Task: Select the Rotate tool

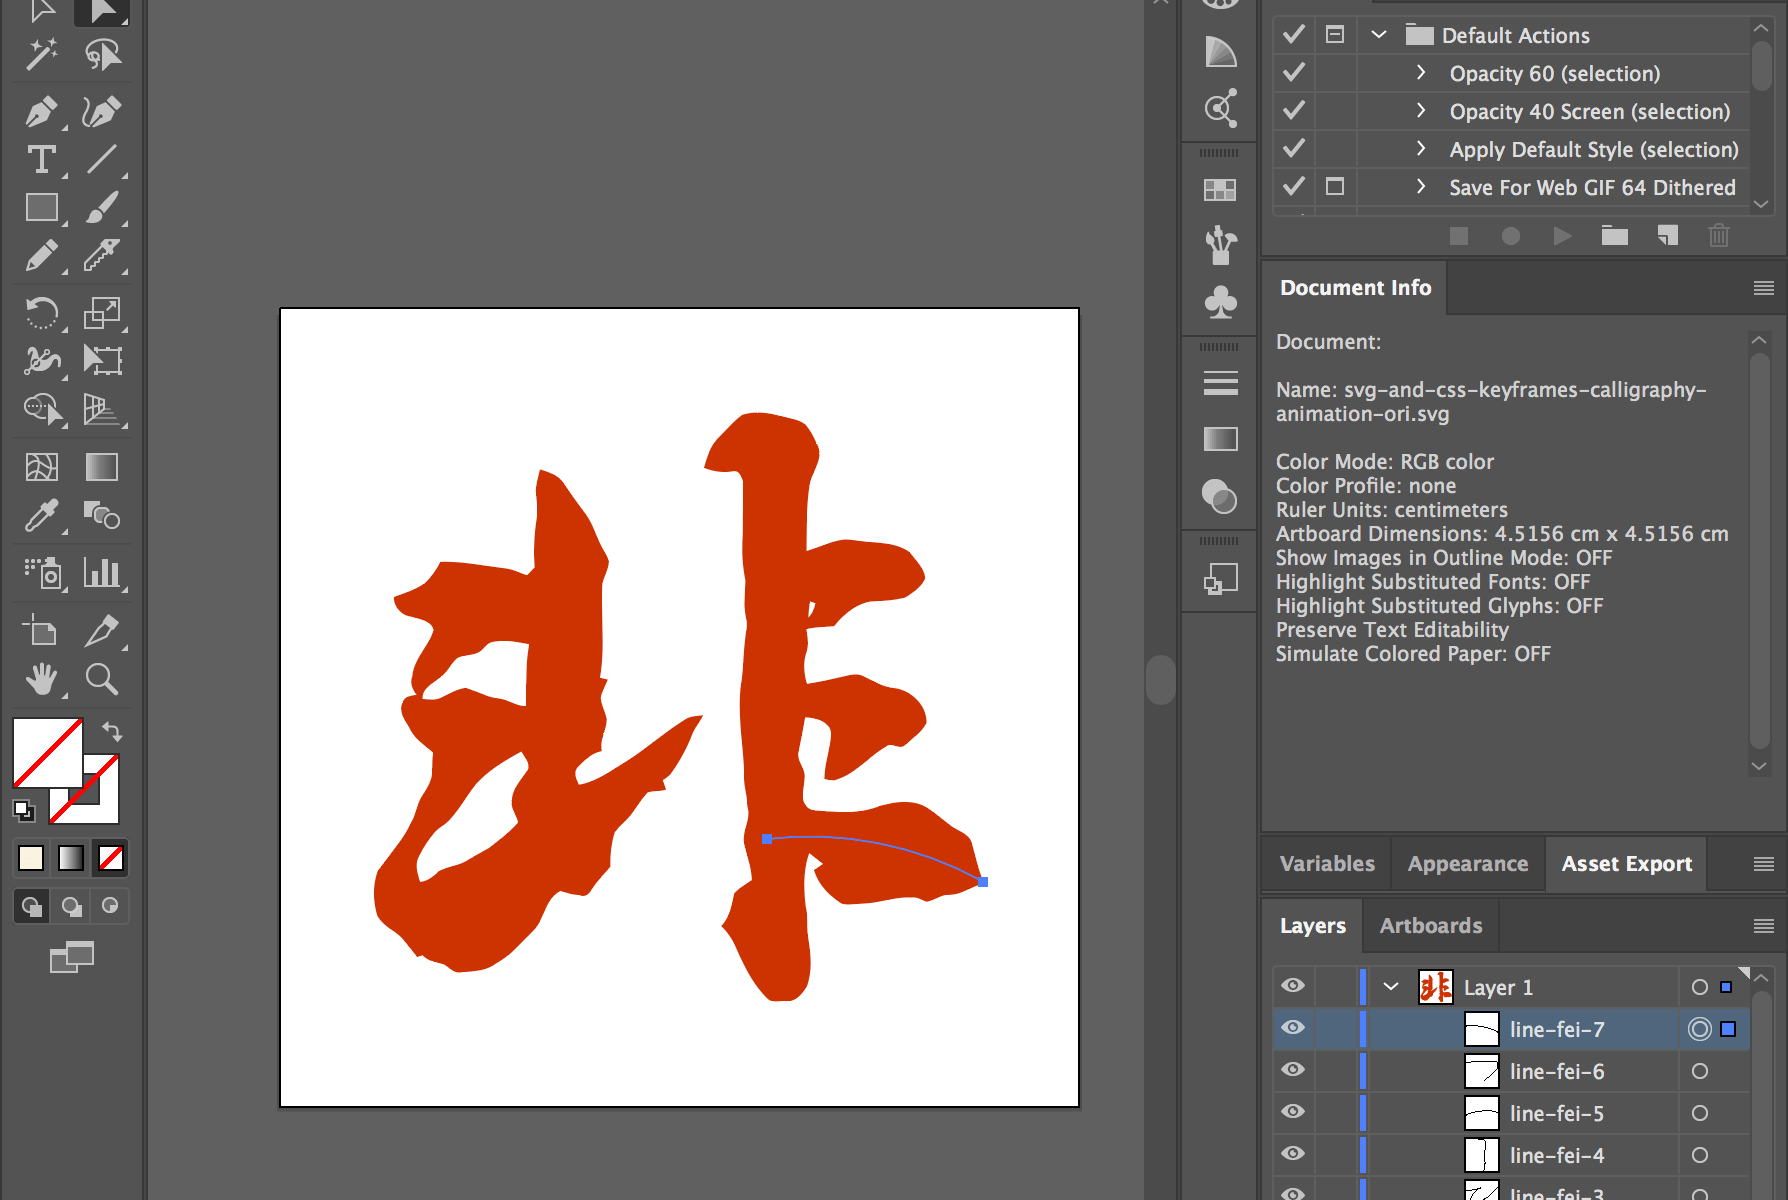Action: [x=42, y=313]
